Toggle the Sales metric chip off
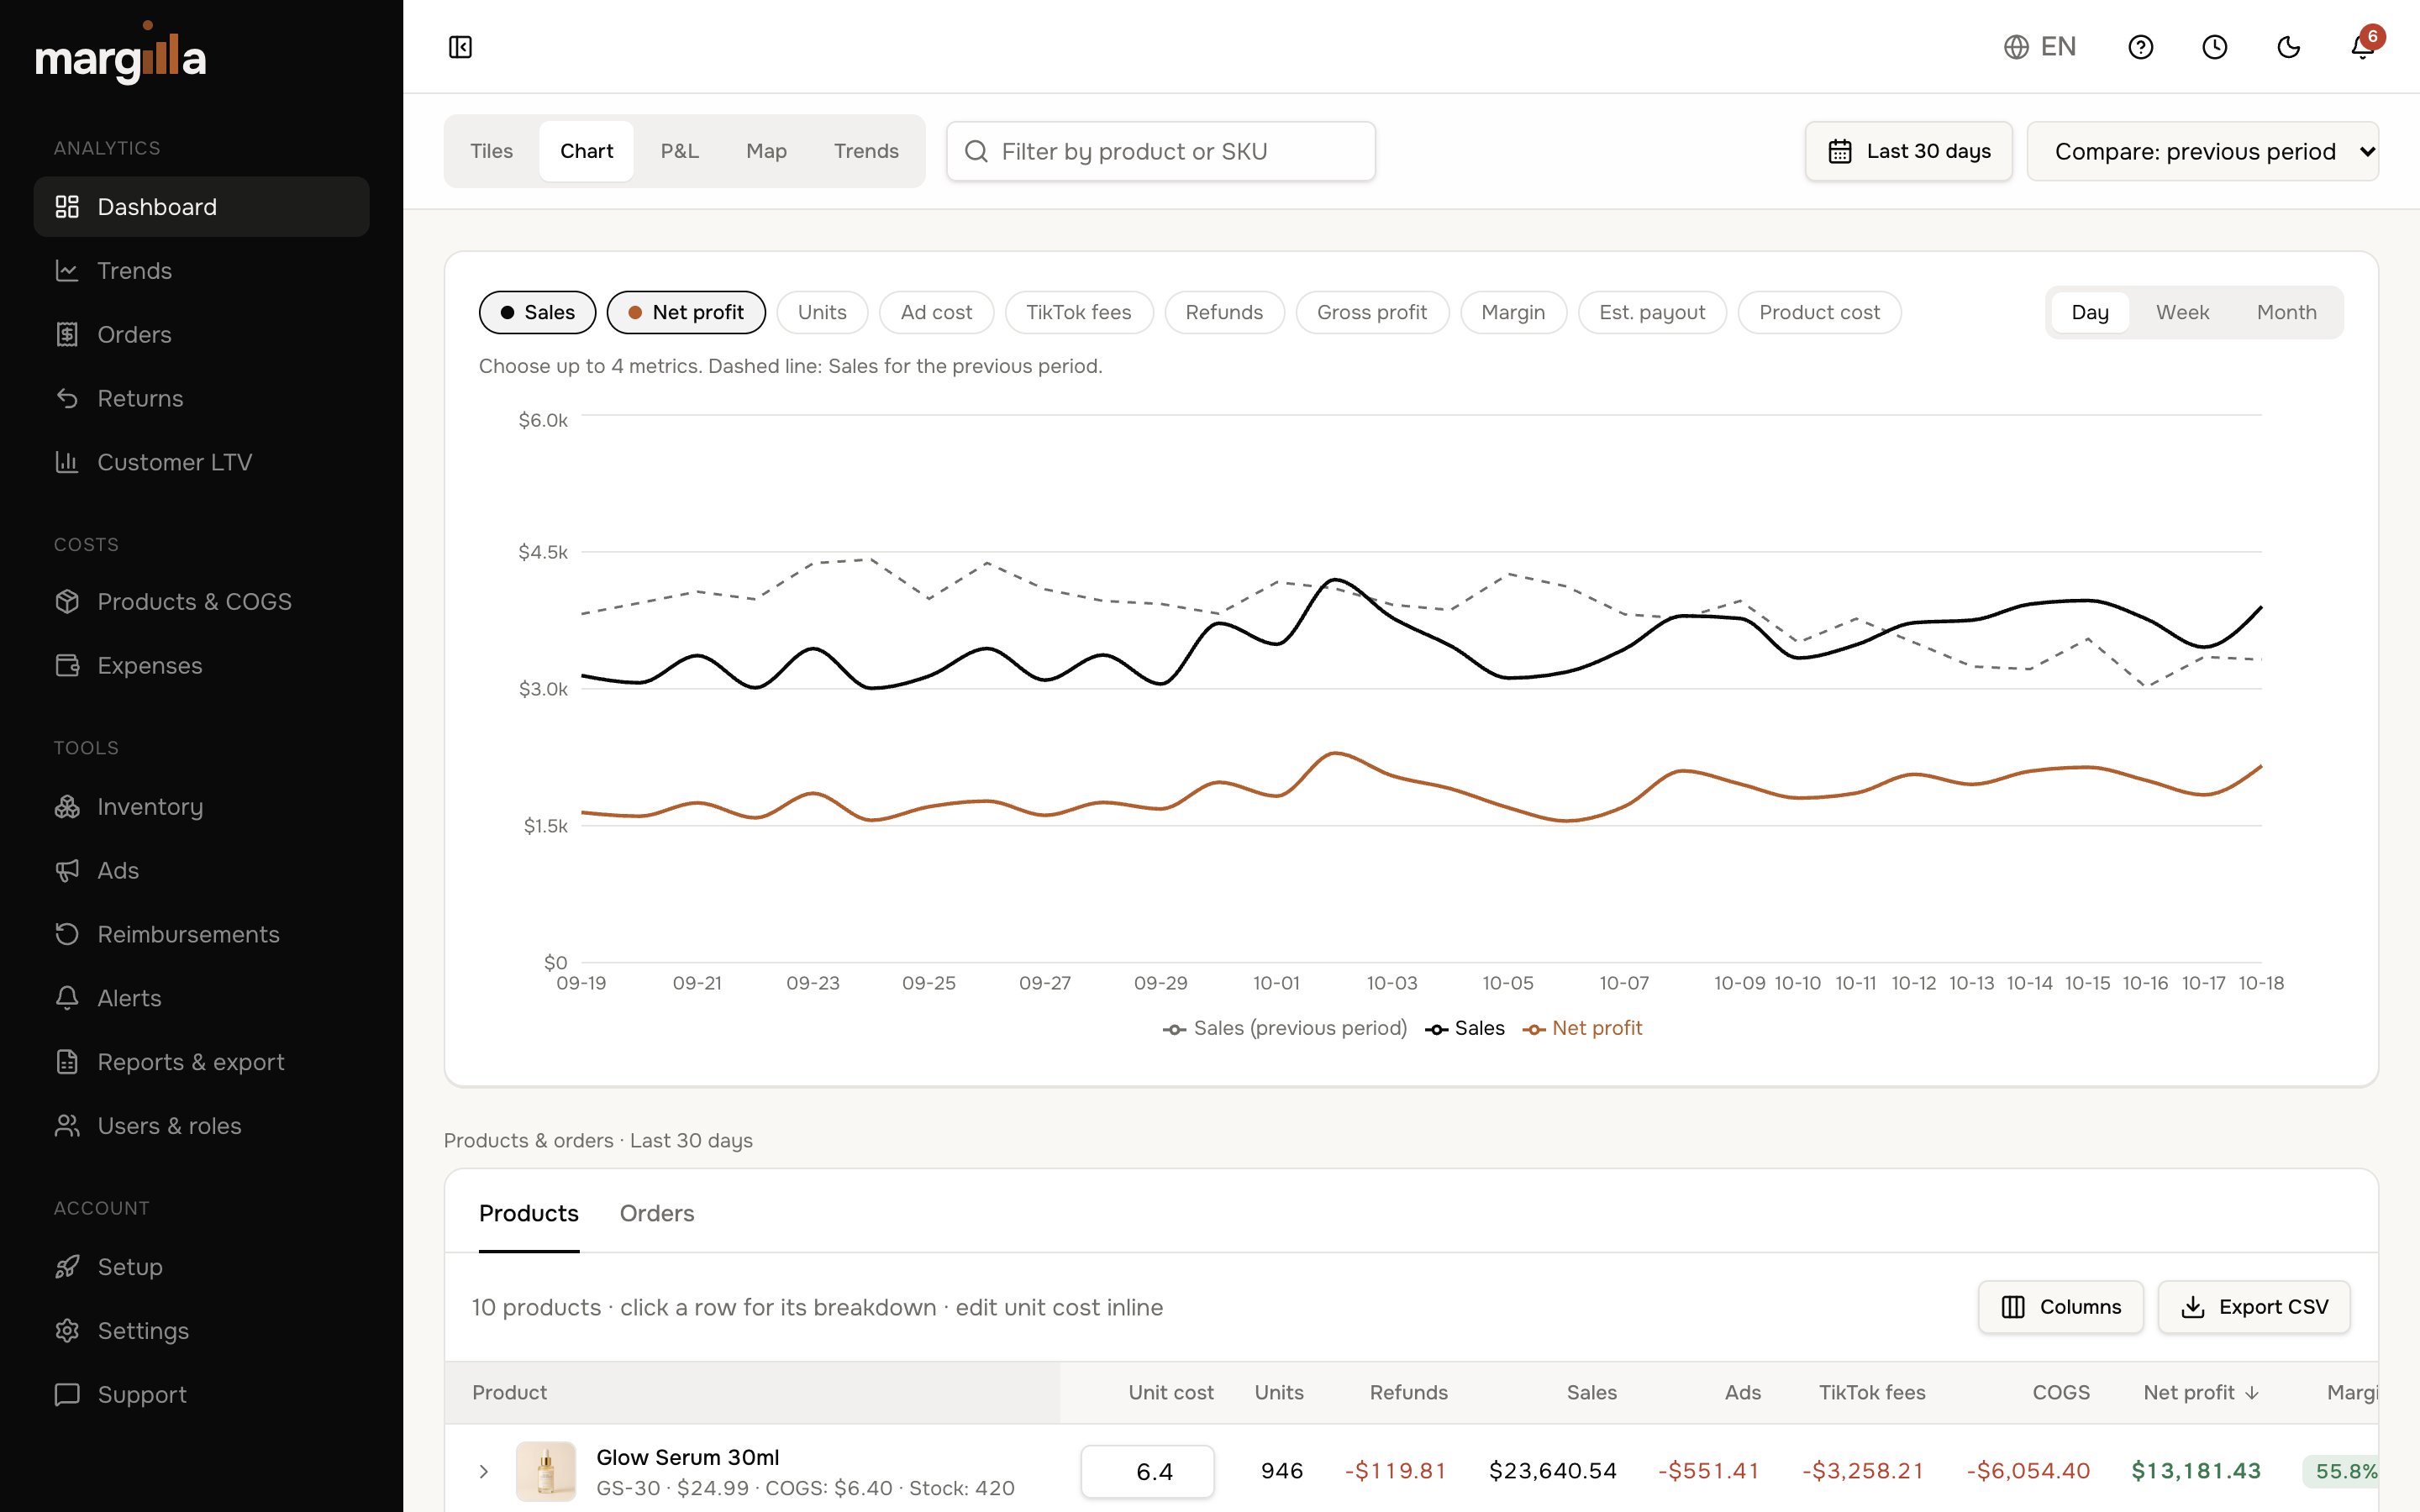2420x1512 pixels. pyautogui.click(x=537, y=312)
